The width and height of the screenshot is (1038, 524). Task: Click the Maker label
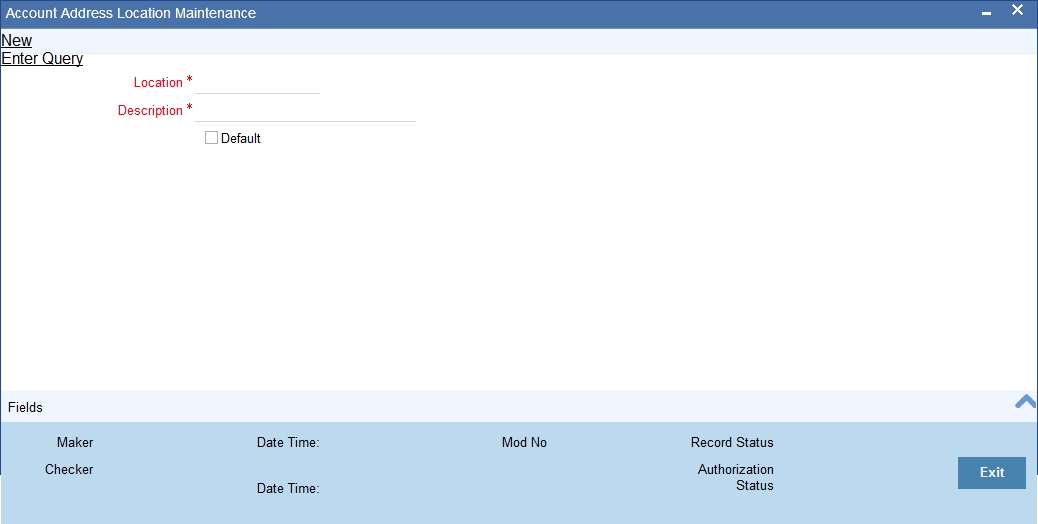tap(75, 442)
